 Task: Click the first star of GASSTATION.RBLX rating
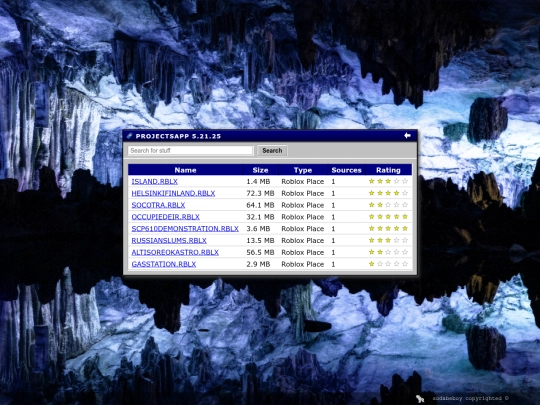coord(372,264)
